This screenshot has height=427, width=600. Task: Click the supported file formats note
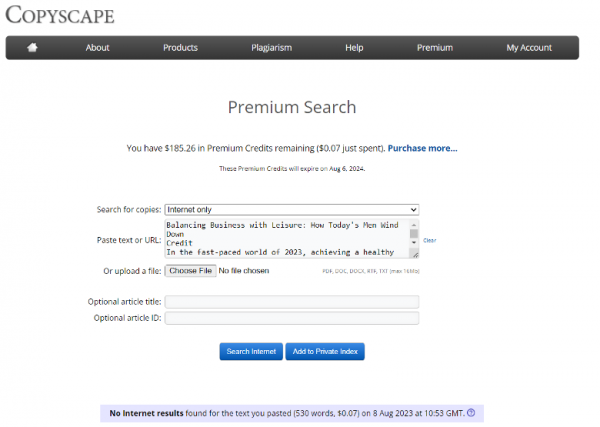[x=371, y=271]
